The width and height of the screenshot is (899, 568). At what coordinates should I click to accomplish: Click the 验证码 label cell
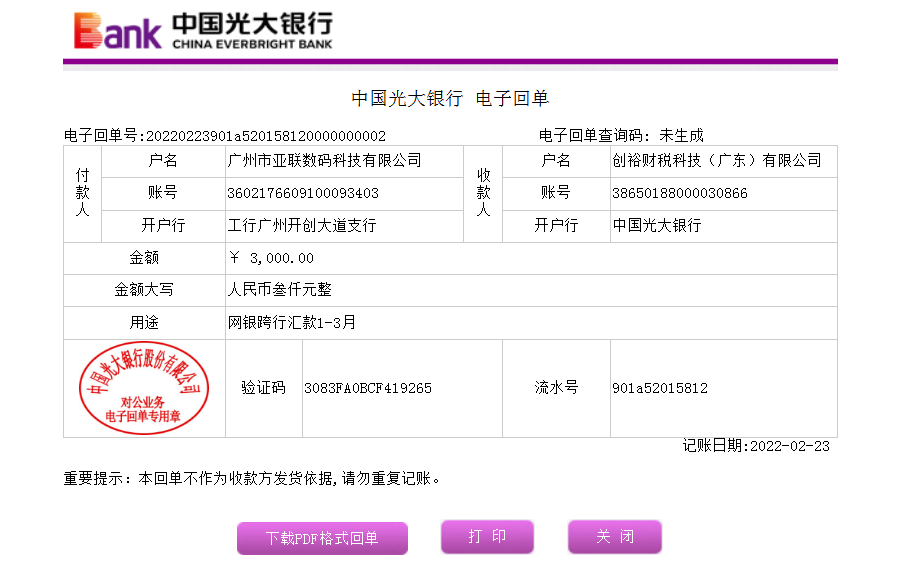point(264,389)
